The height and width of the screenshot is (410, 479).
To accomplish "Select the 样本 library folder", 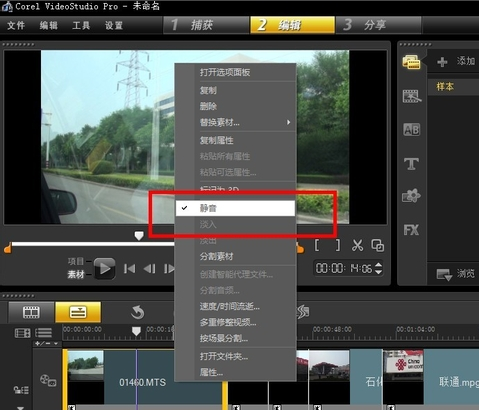I will [x=445, y=87].
